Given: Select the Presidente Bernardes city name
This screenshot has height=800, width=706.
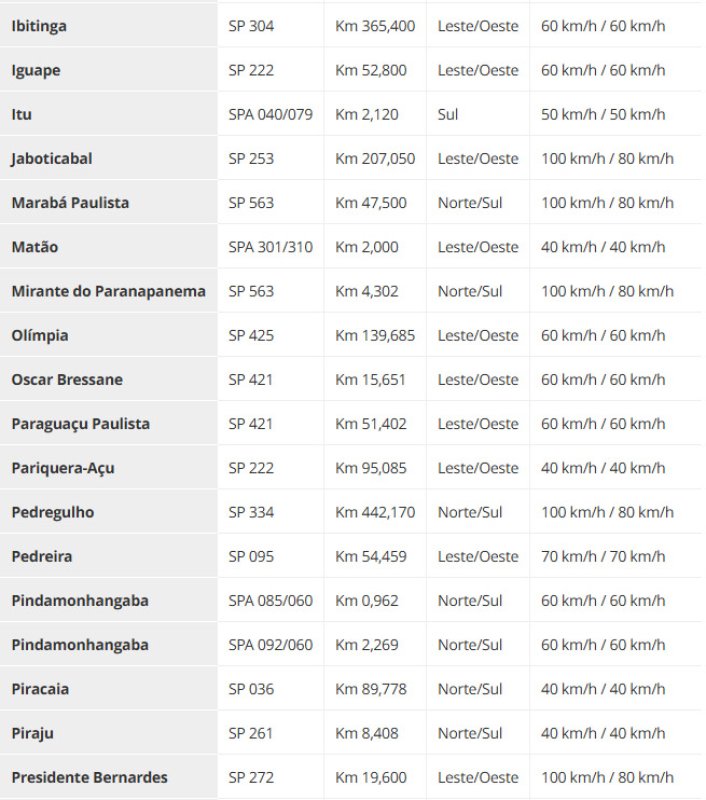Looking at the screenshot, I should pyautogui.click(x=89, y=777).
